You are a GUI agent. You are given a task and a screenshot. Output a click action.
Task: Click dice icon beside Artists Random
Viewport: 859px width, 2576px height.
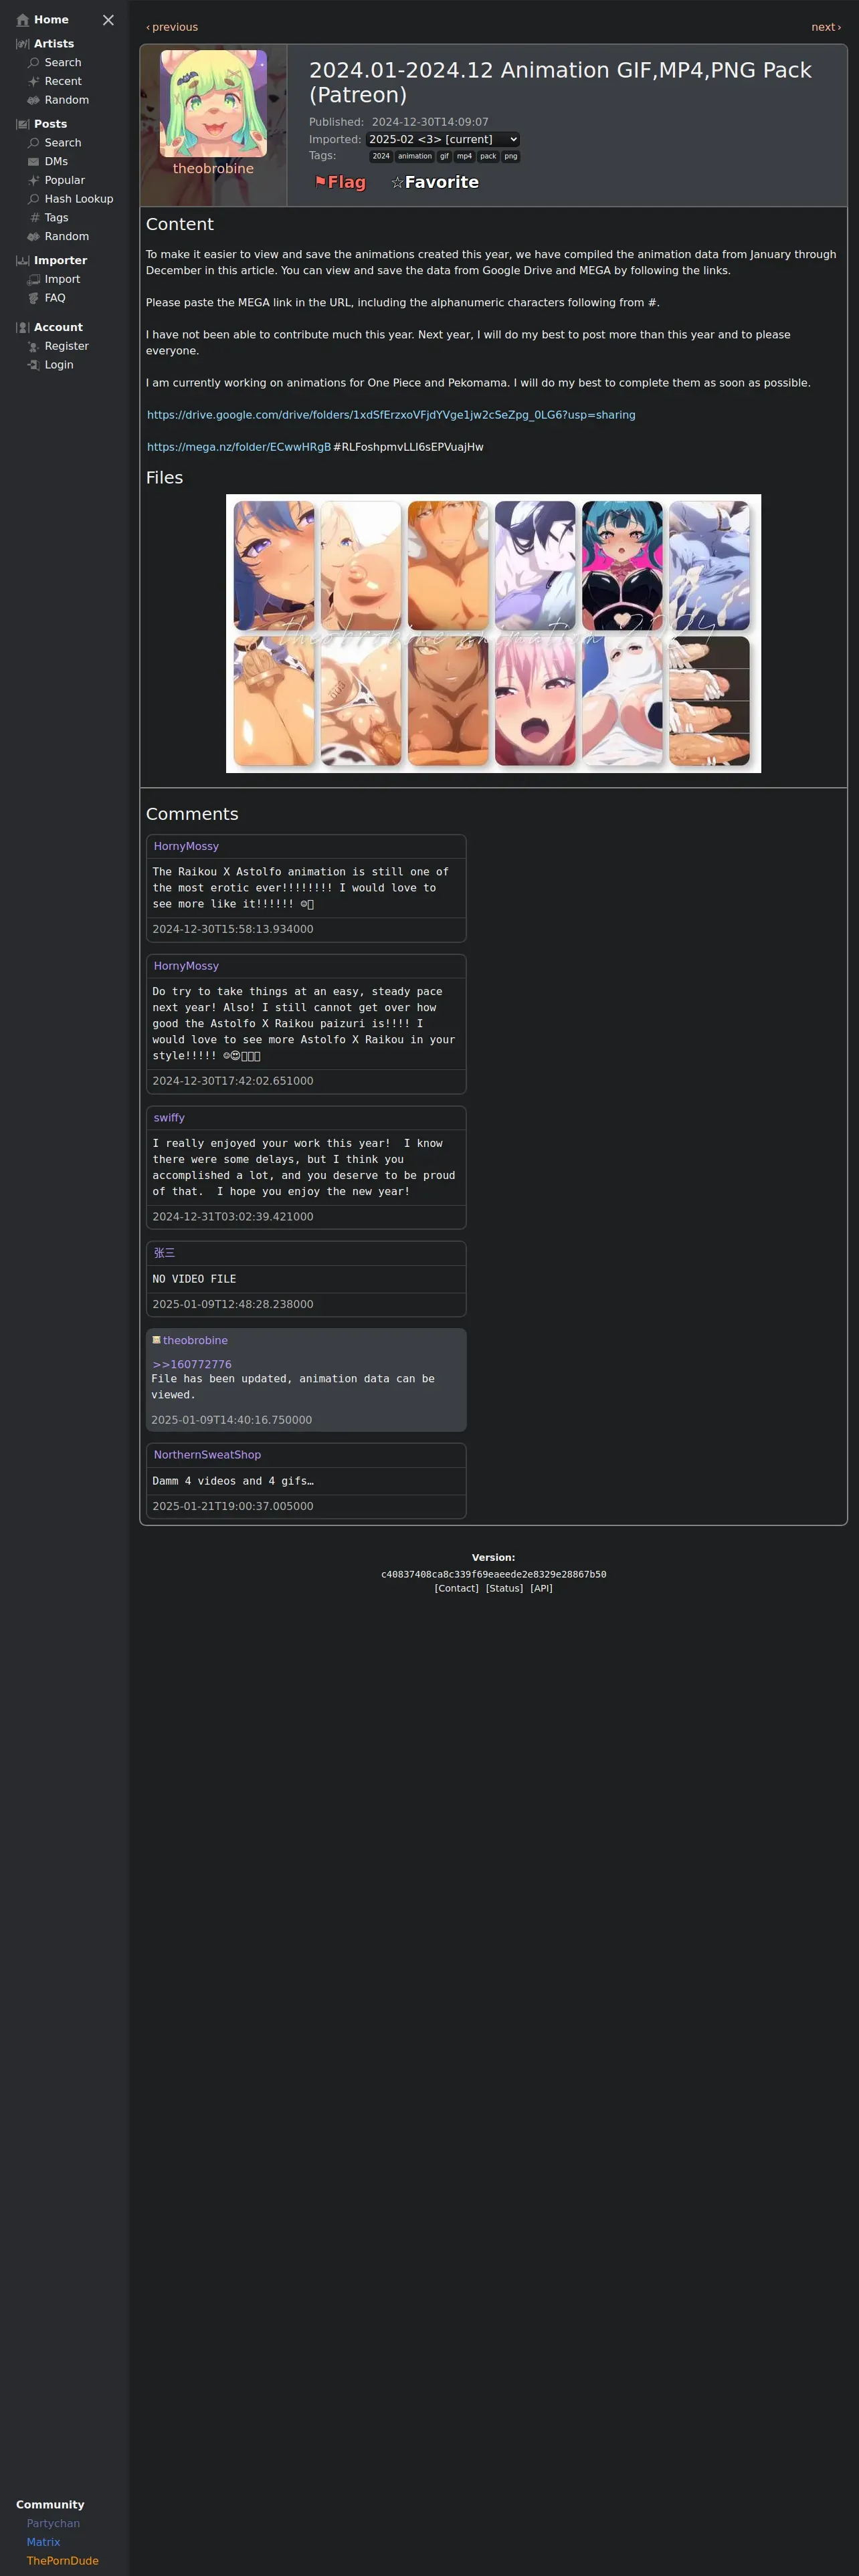(34, 100)
